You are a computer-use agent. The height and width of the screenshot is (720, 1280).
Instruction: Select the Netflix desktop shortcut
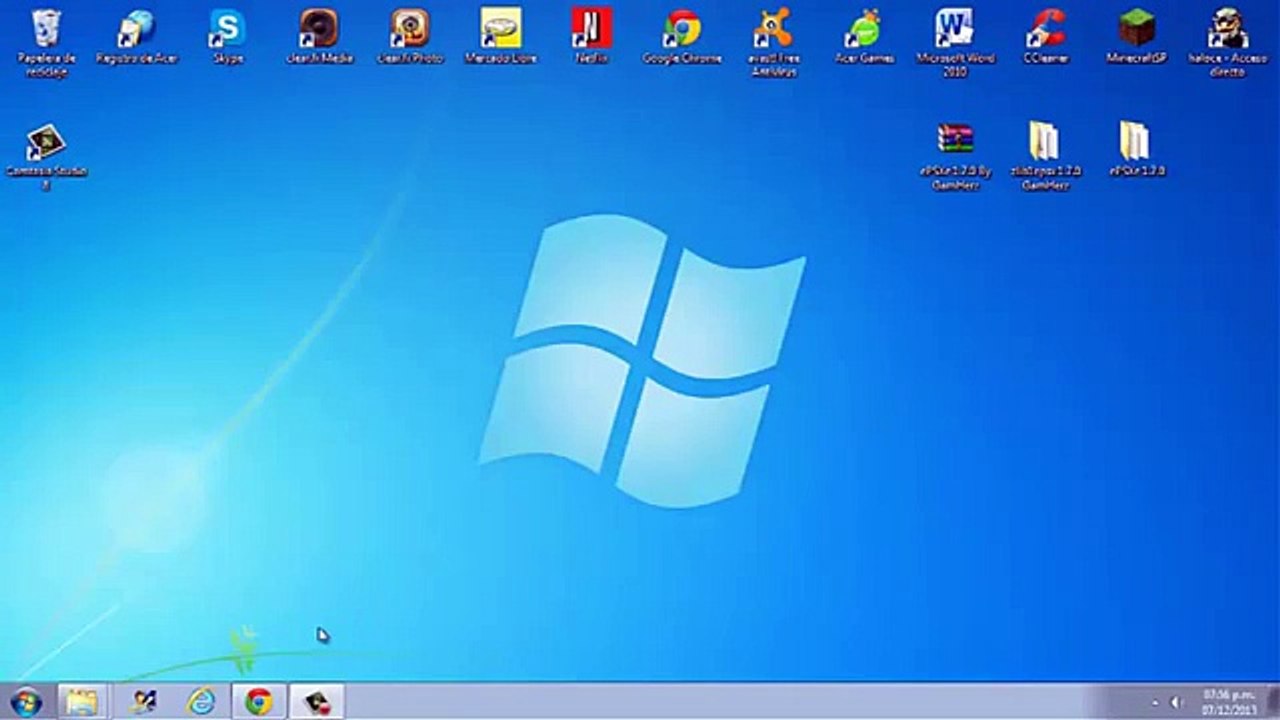pyautogui.click(x=592, y=35)
